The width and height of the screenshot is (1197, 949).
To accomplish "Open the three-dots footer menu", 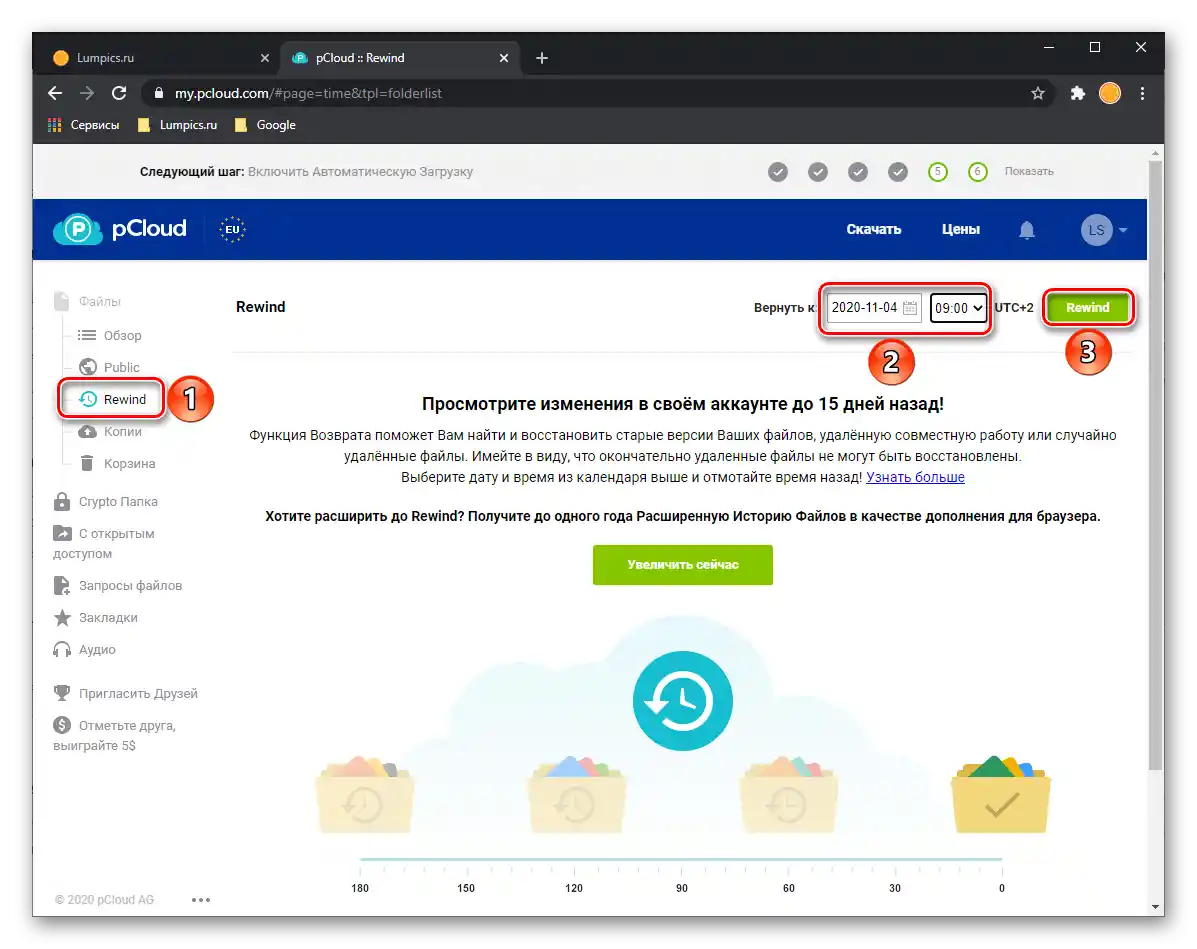I will pos(201,900).
